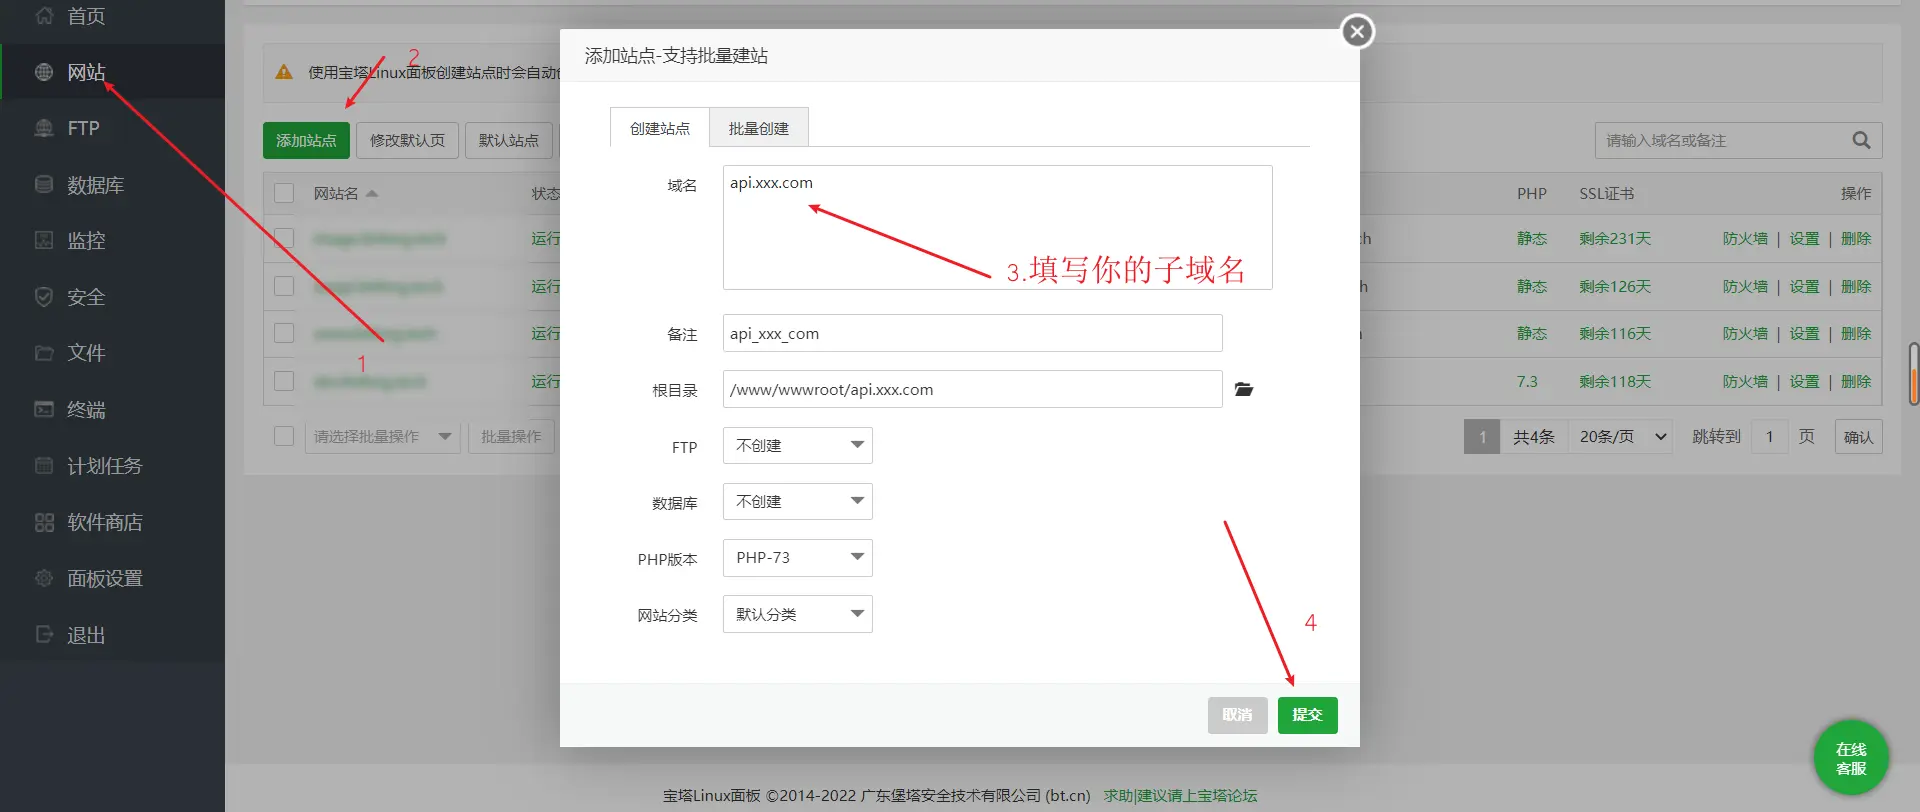Launch the 终端 terminal icon
The width and height of the screenshot is (1920, 812).
click(44, 409)
